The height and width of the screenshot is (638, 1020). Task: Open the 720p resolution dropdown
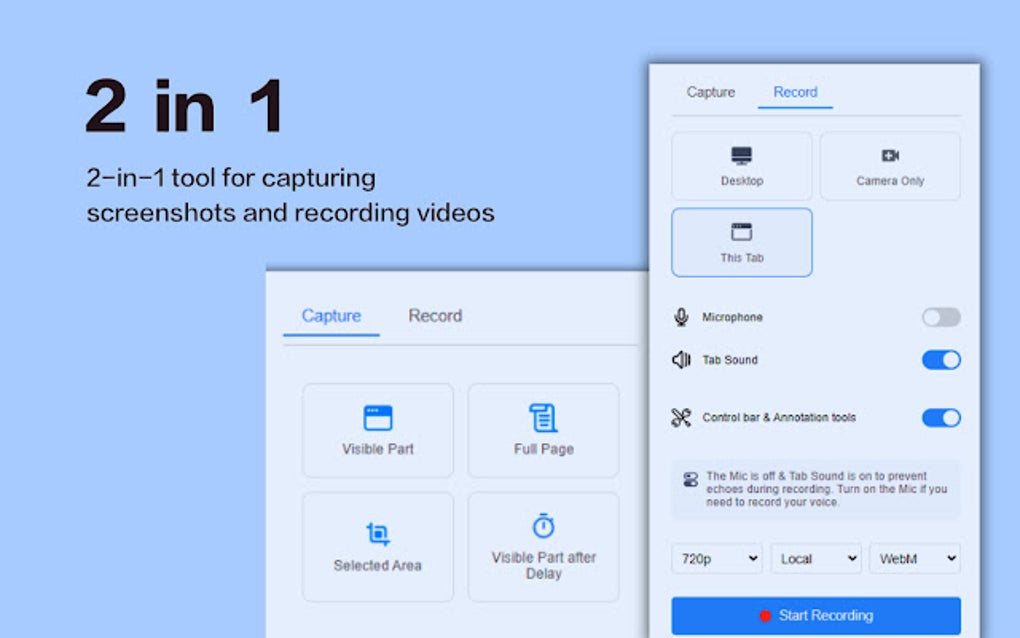pos(716,559)
